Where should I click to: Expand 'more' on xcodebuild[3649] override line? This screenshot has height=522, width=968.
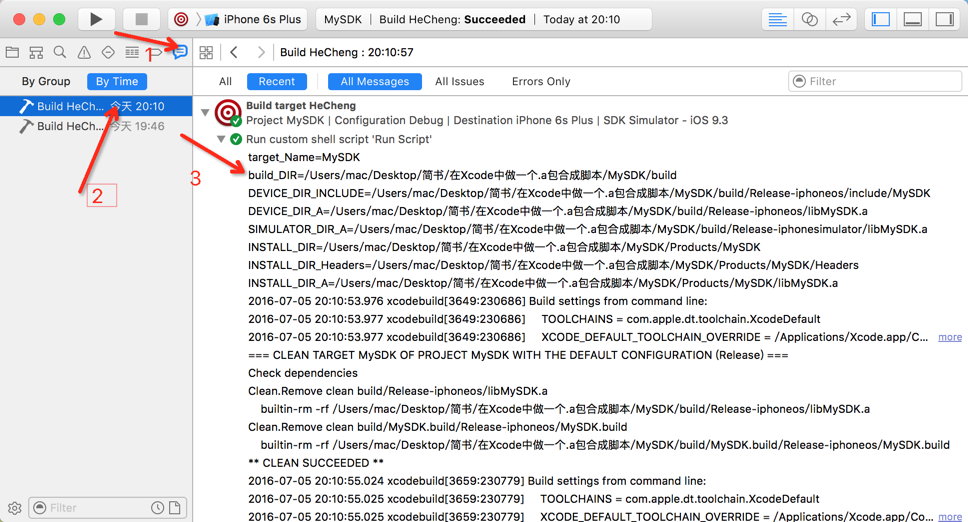949,337
